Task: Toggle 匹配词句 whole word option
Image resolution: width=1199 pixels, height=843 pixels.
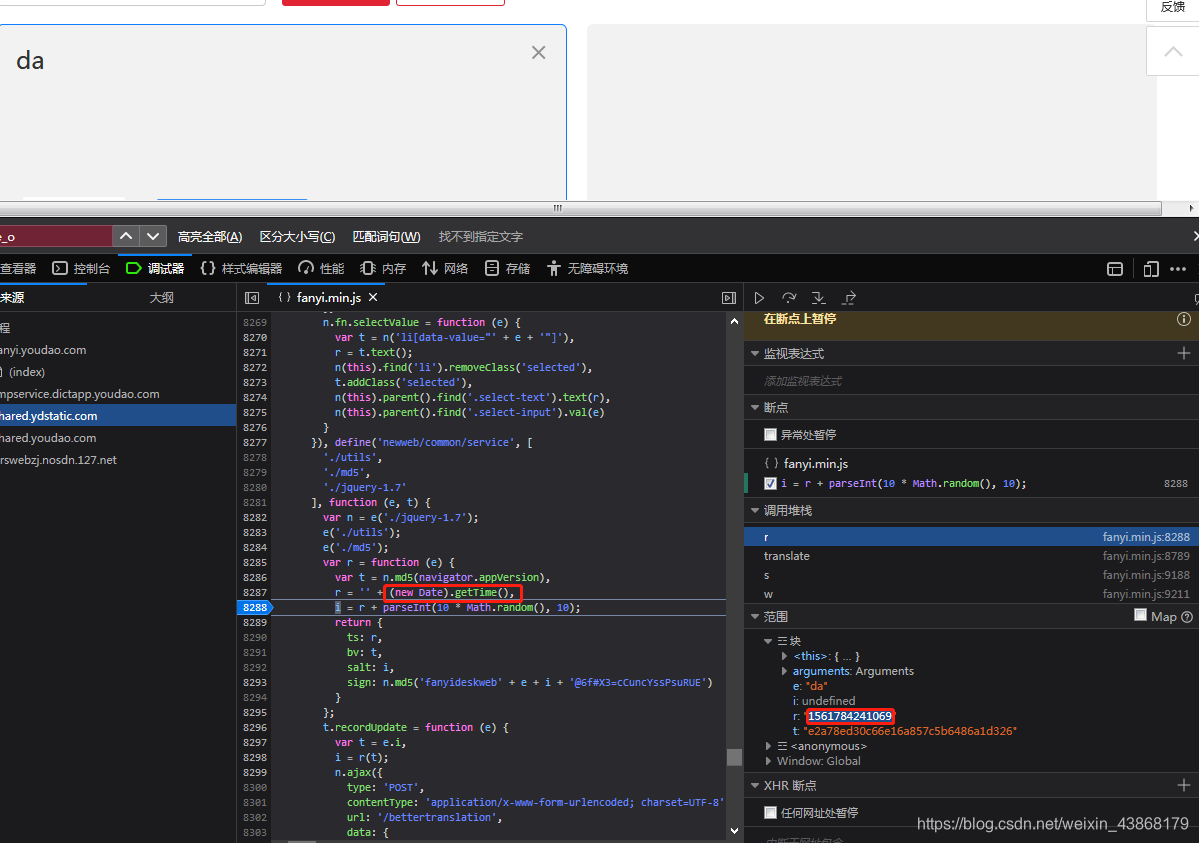Action: coord(386,237)
